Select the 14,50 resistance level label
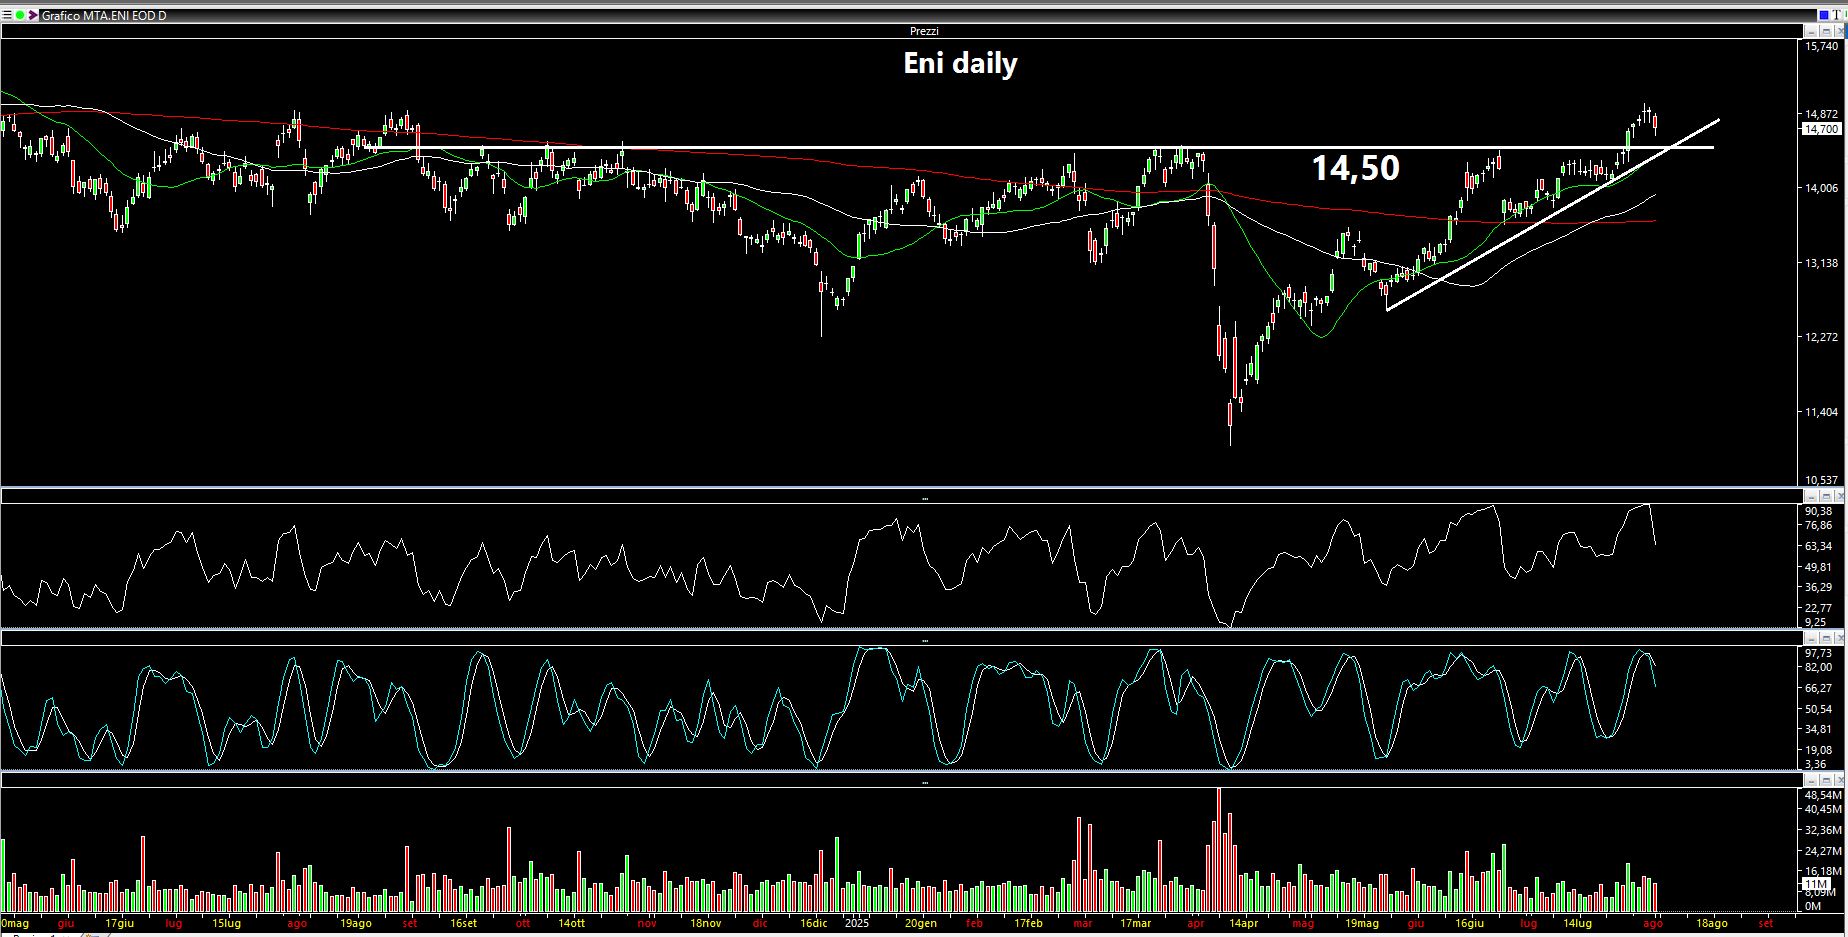The height and width of the screenshot is (937, 1848). click(1355, 168)
